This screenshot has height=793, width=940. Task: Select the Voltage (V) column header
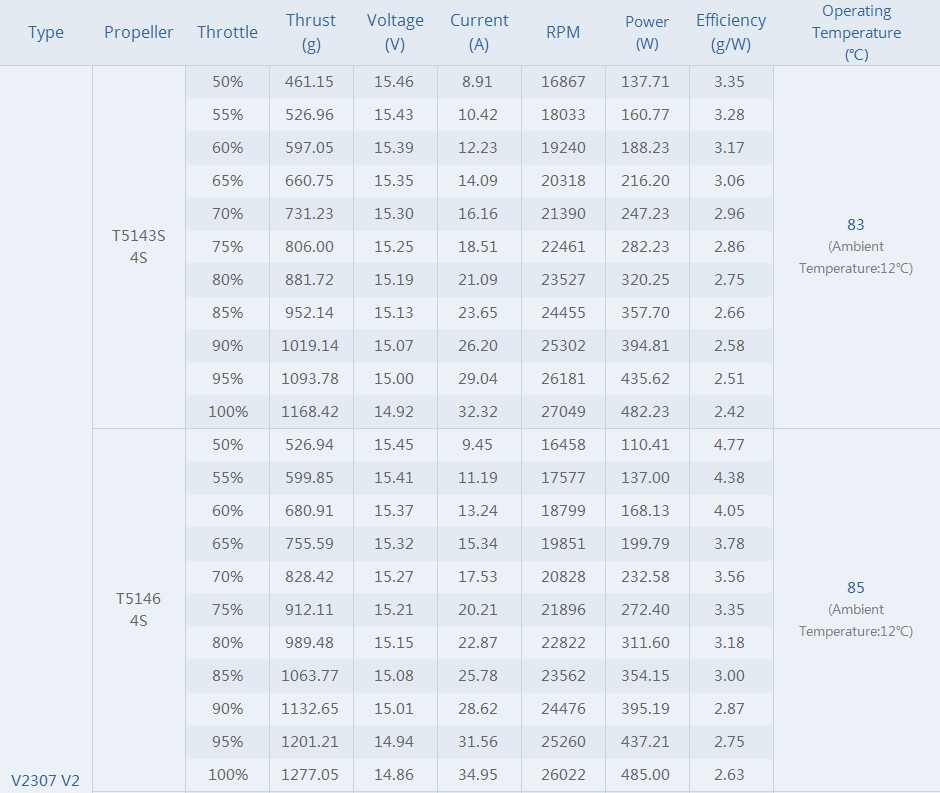pos(395,33)
